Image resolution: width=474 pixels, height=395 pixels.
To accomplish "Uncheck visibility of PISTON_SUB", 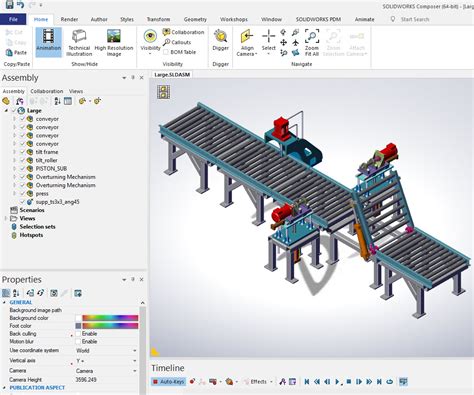I will (23, 169).
